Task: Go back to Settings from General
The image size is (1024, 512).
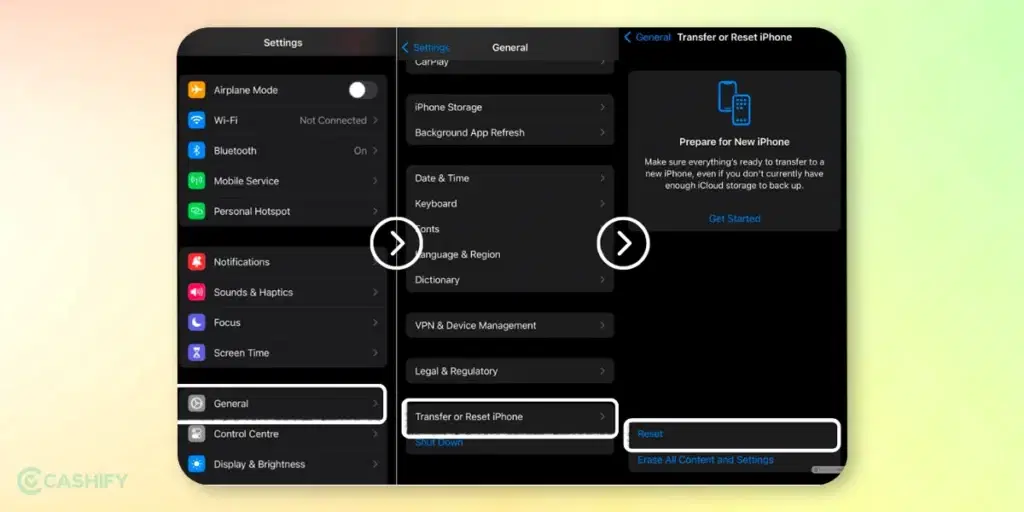Action: click(x=426, y=48)
